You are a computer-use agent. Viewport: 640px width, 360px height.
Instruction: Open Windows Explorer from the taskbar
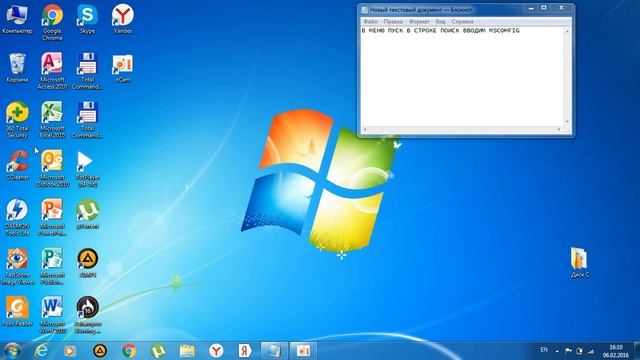click(187, 351)
